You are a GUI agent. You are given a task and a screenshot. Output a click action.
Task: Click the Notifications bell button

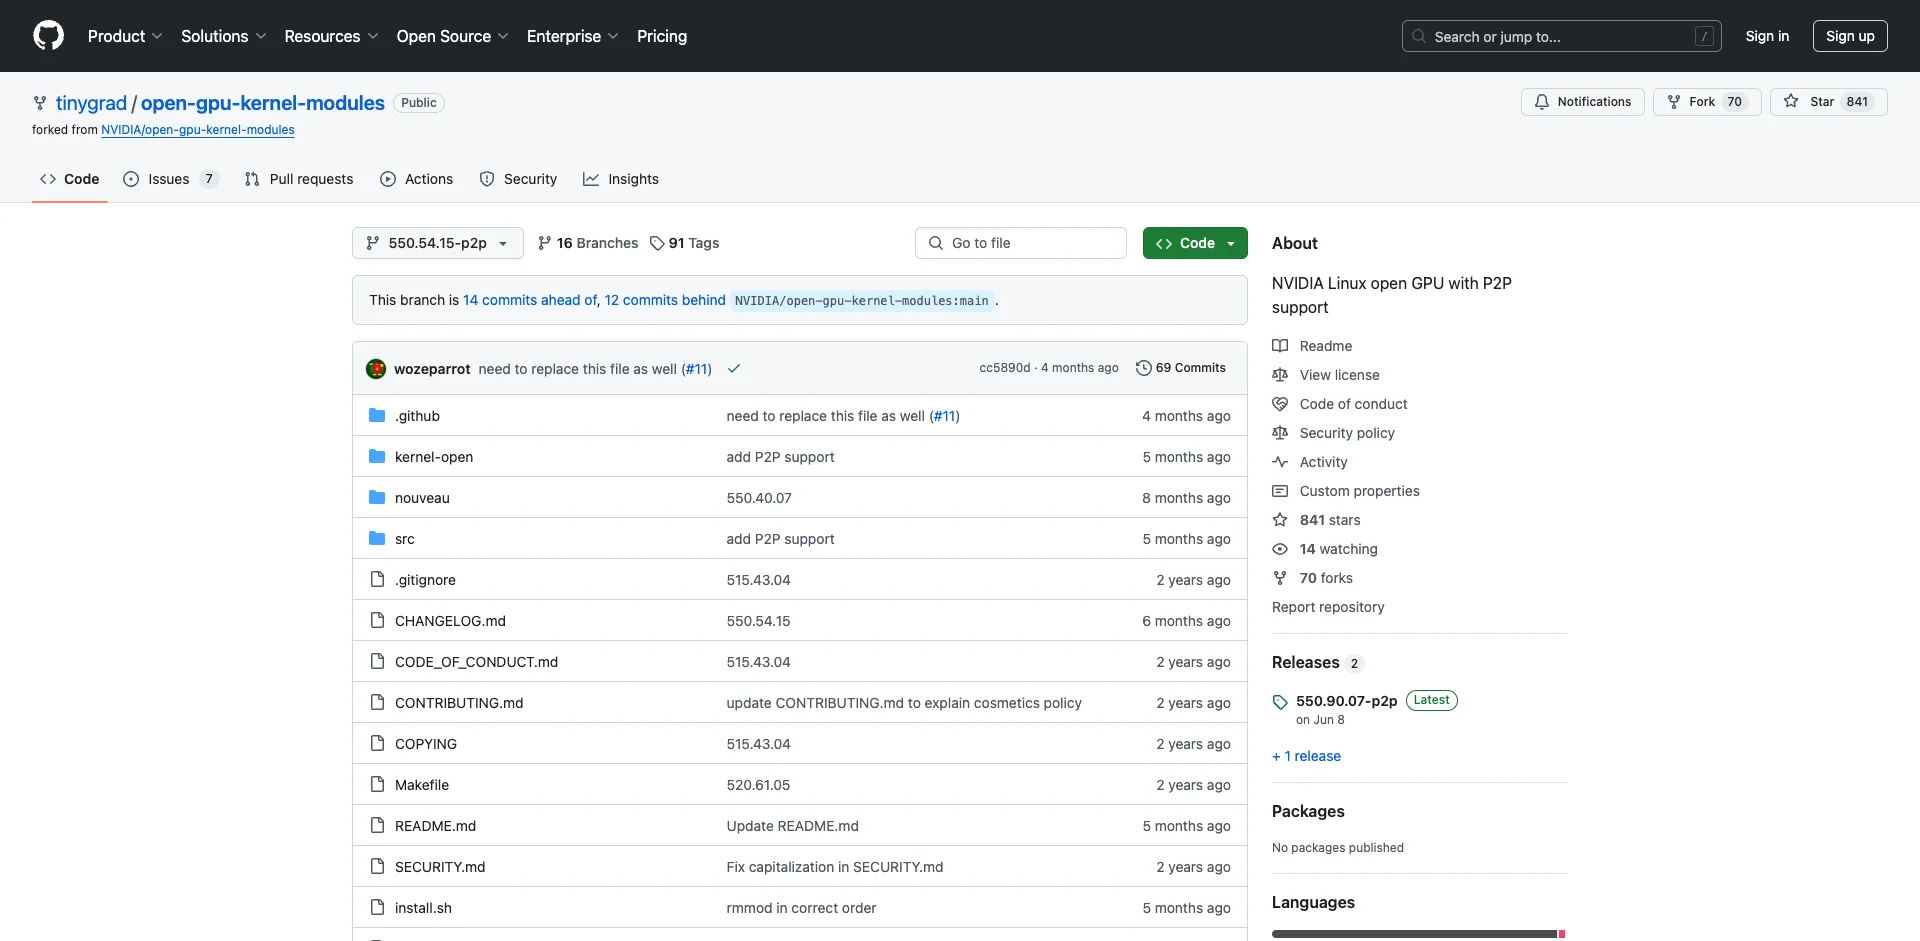coord(1582,102)
